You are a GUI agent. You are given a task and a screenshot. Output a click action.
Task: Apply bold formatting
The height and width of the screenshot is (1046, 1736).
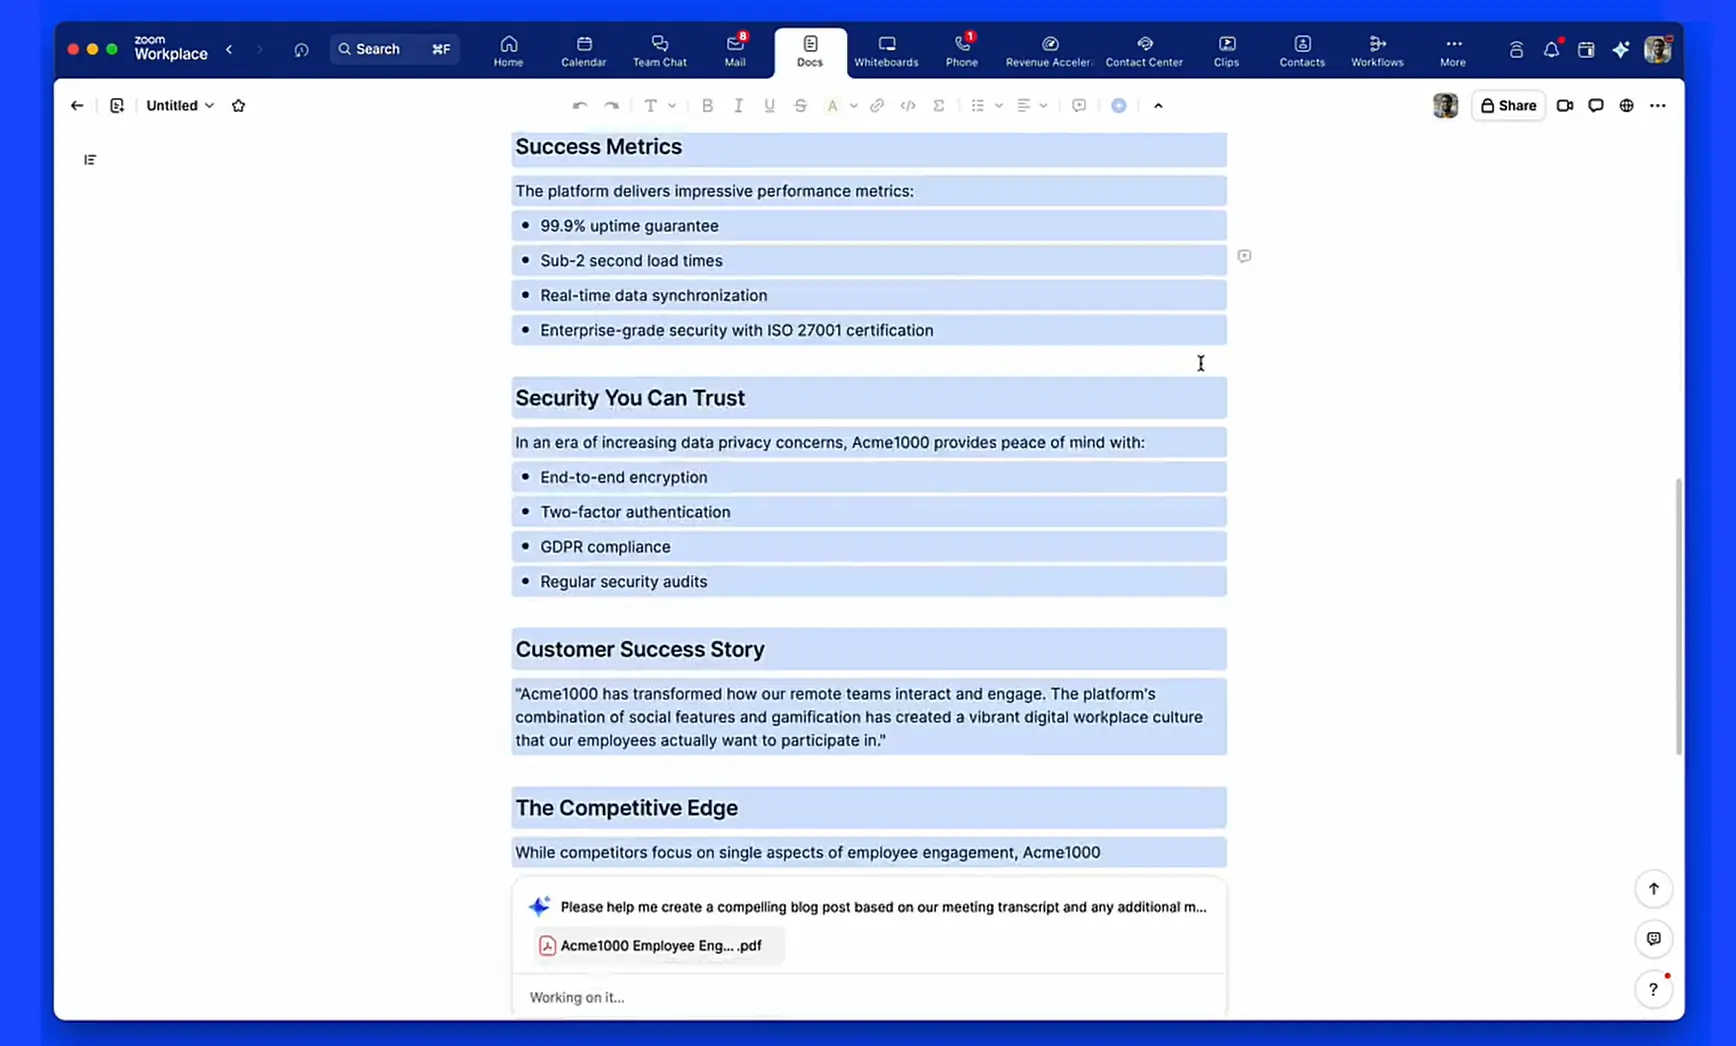point(707,105)
